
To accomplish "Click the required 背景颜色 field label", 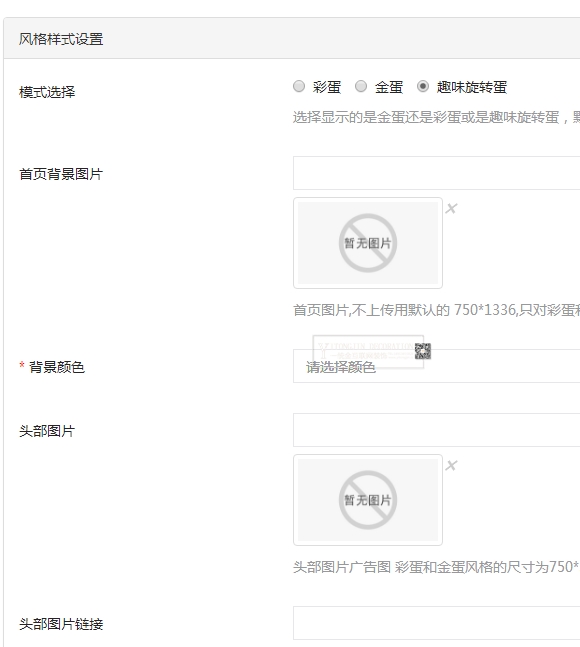I will 52,367.
